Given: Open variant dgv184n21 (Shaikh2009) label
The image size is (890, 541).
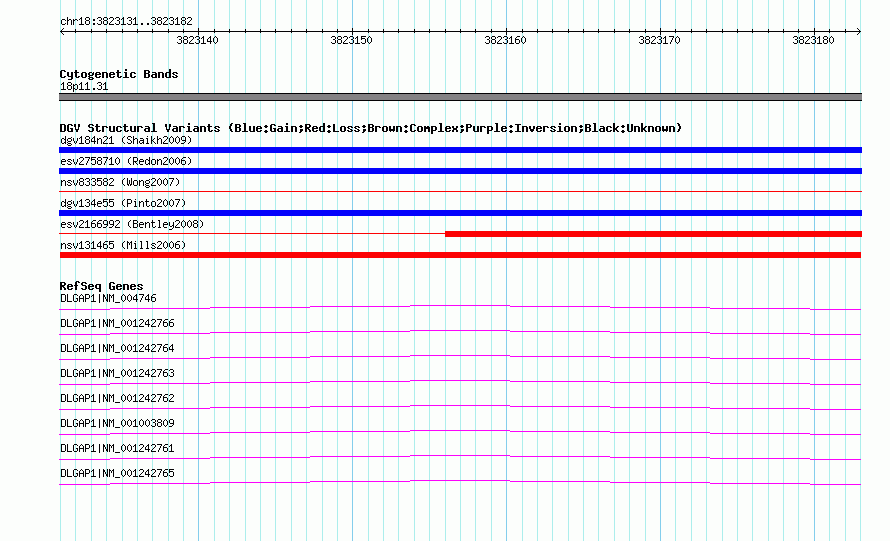Looking at the screenshot, I should pyautogui.click(x=126, y=140).
